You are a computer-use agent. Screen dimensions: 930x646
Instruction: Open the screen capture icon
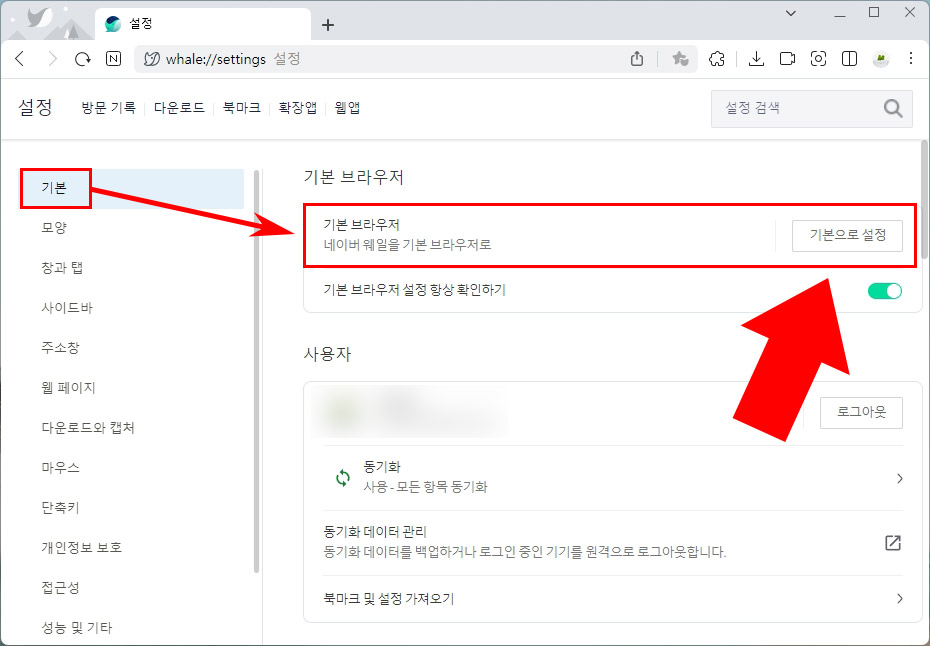pyautogui.click(x=818, y=59)
